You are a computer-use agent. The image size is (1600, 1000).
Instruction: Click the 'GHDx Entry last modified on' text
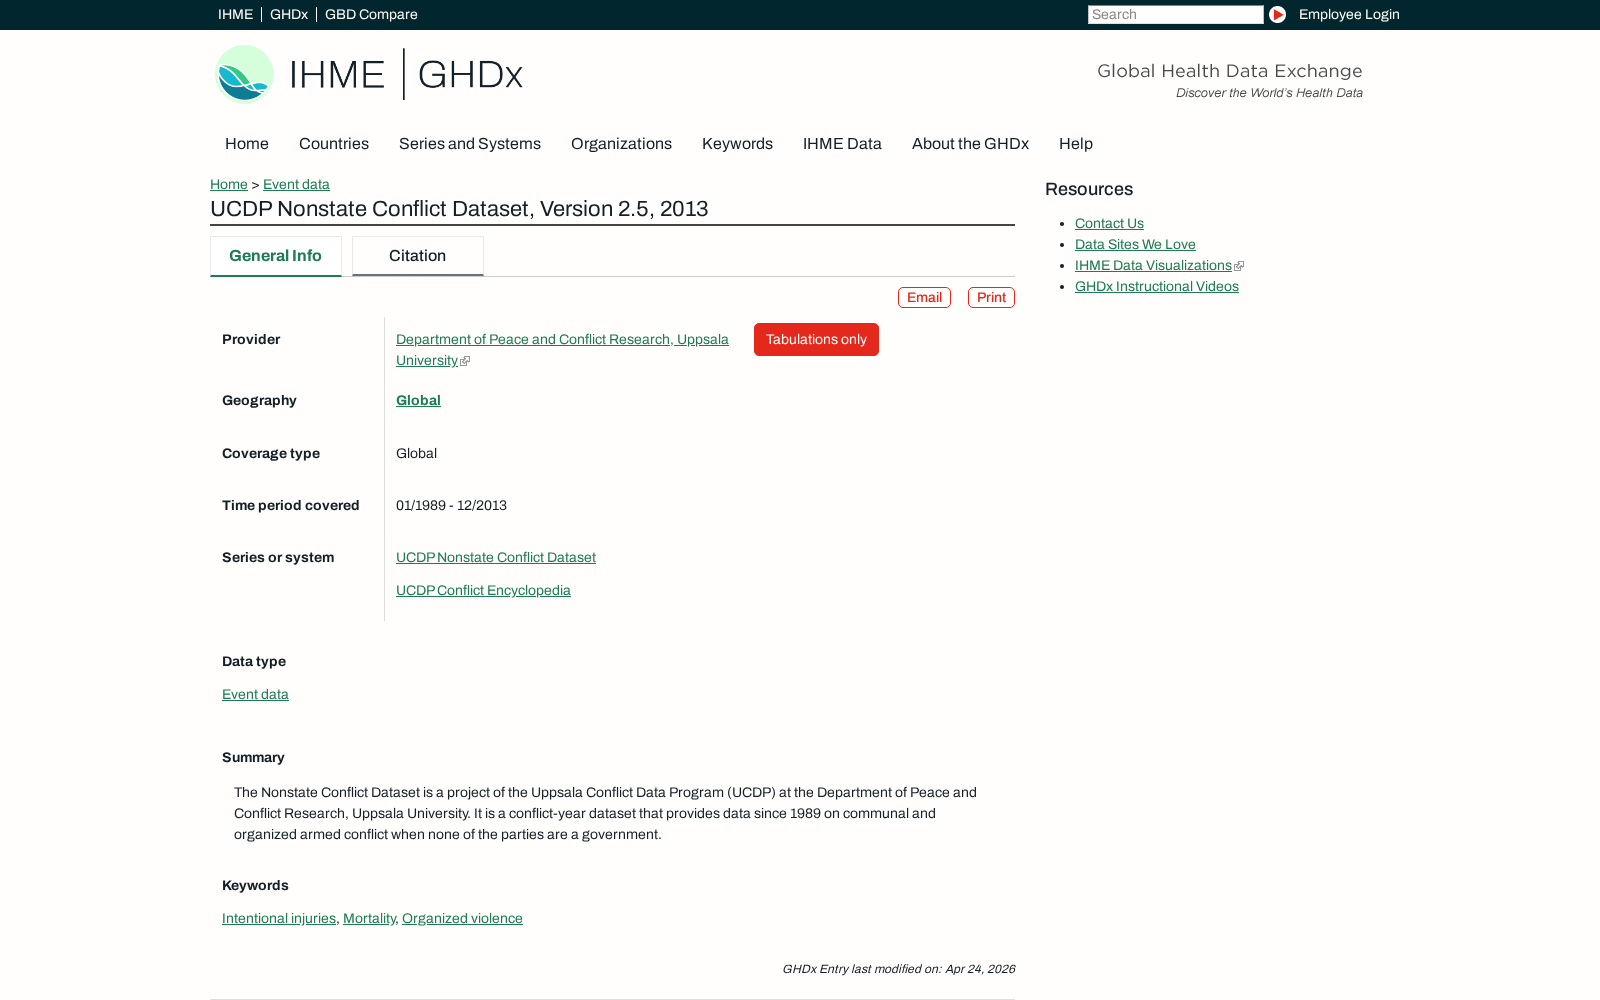[x=898, y=969]
